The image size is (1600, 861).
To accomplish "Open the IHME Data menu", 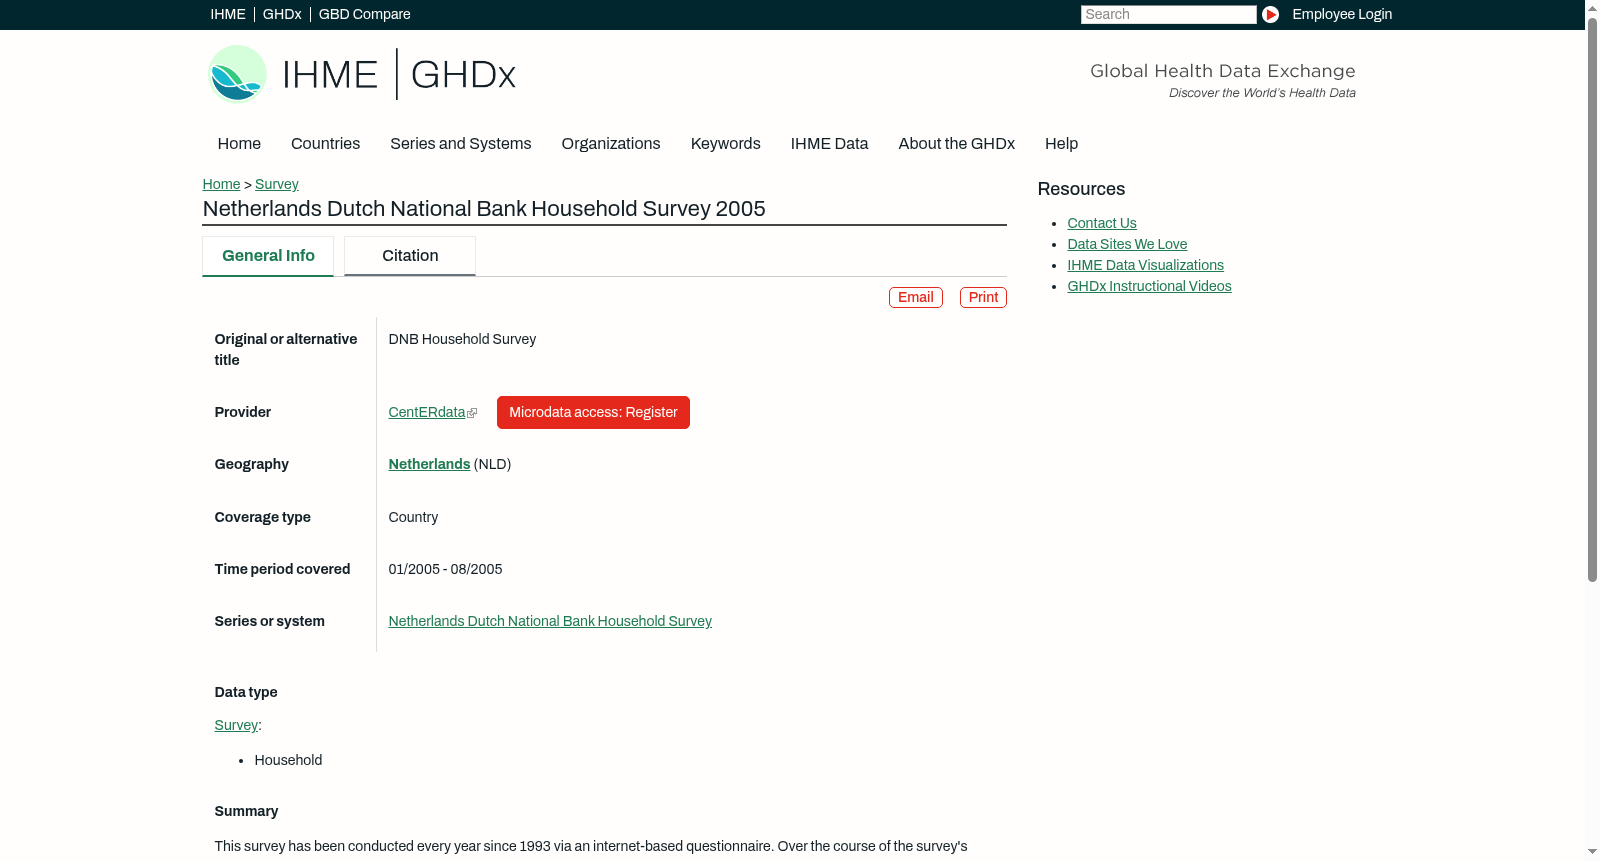I will (829, 144).
